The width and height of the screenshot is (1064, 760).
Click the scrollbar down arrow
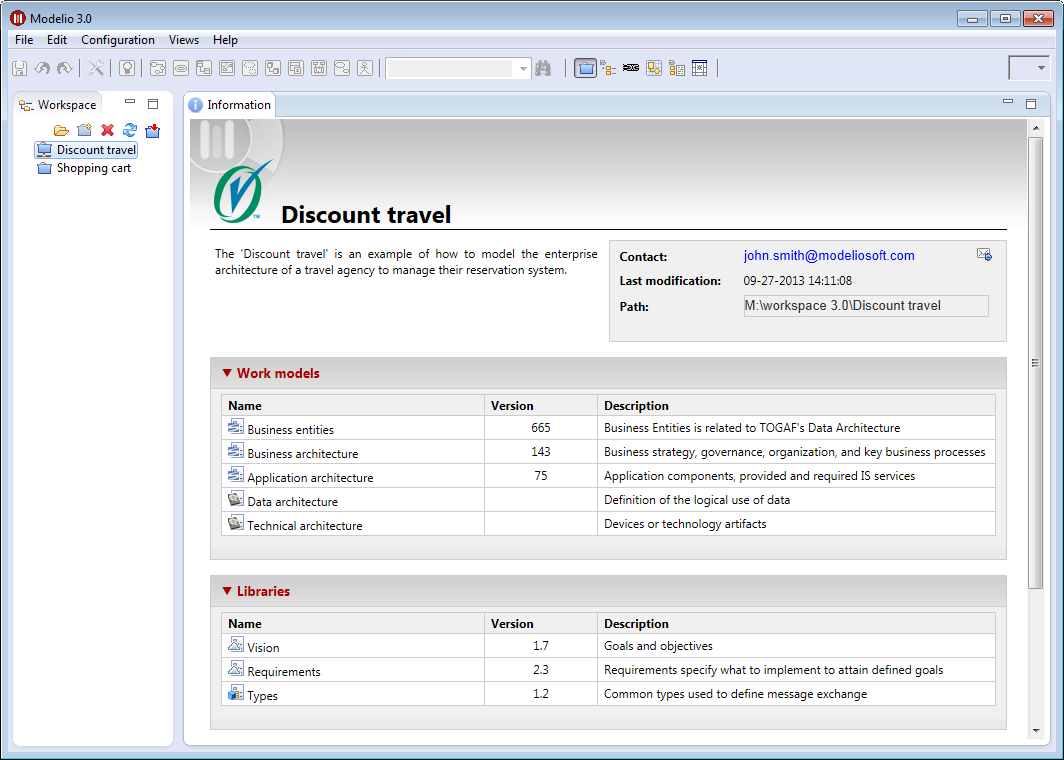point(1036,731)
